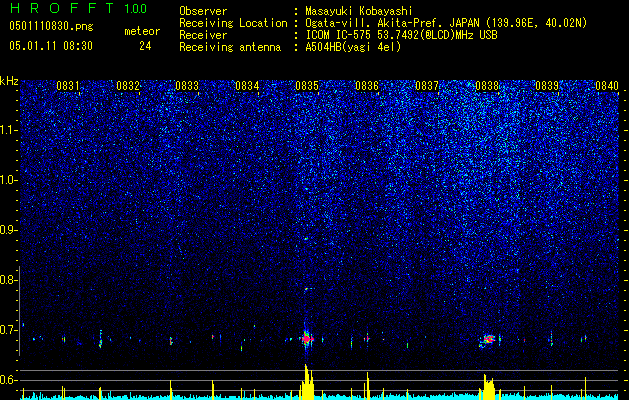The height and width of the screenshot is (400, 629).
Task: Click the 0834 time marker
Action: [x=247, y=86]
